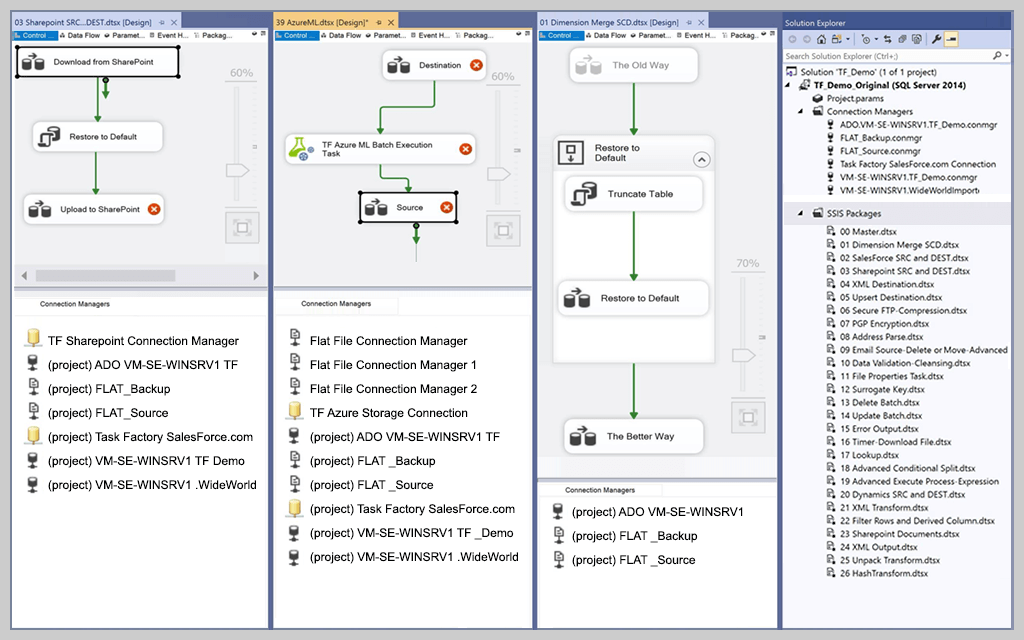Collapse the Restore to Default container chevron
Viewport: 1024px width, 640px height.
pos(701,159)
